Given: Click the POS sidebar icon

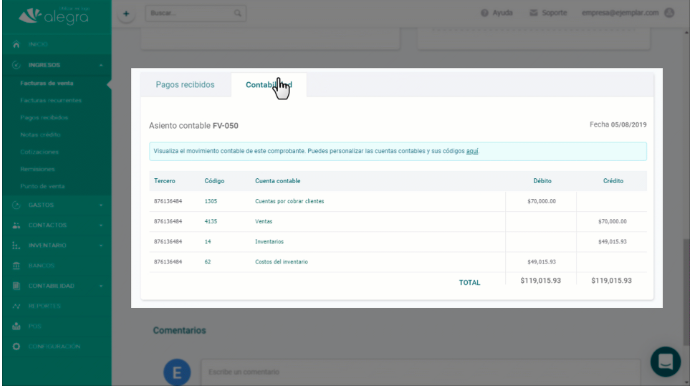Looking at the screenshot, I should click(x=16, y=326).
